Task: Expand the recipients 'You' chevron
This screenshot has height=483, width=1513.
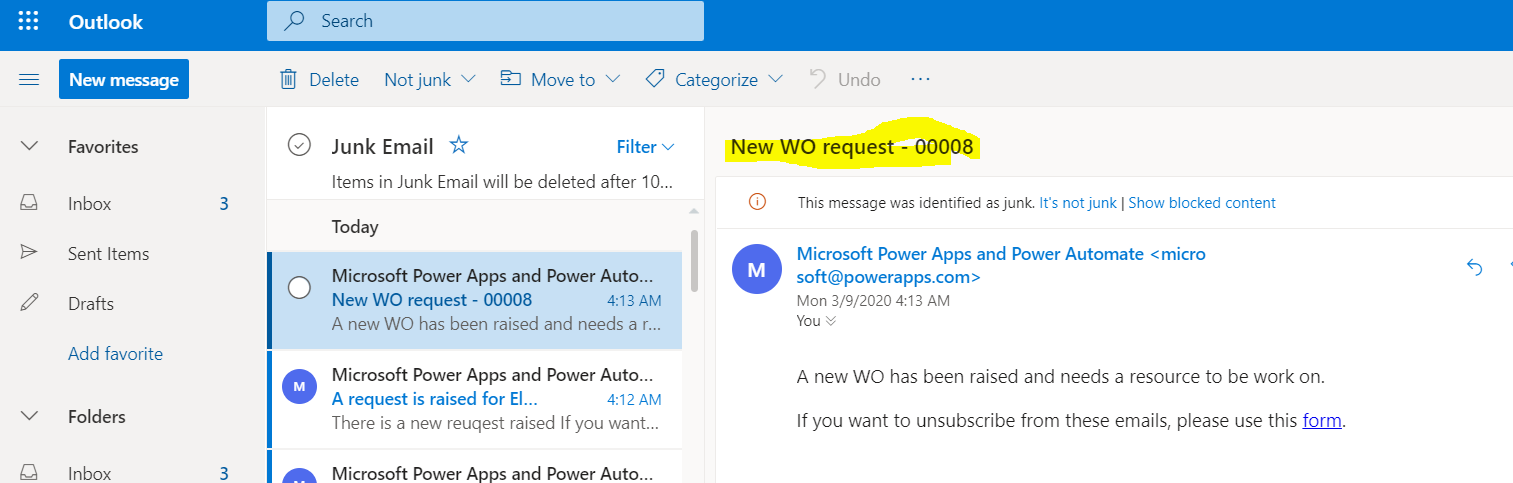Action: tap(830, 321)
